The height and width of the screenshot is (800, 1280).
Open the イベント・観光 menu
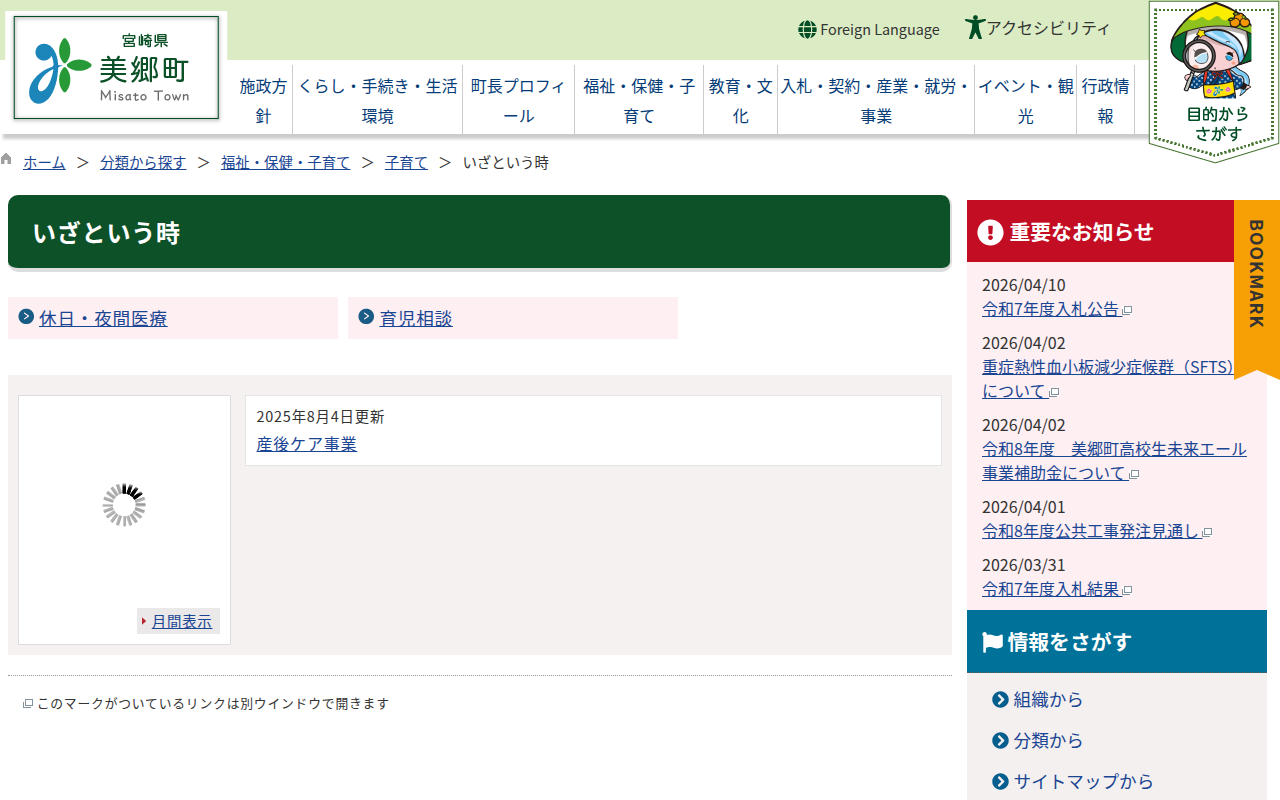pos(1026,101)
